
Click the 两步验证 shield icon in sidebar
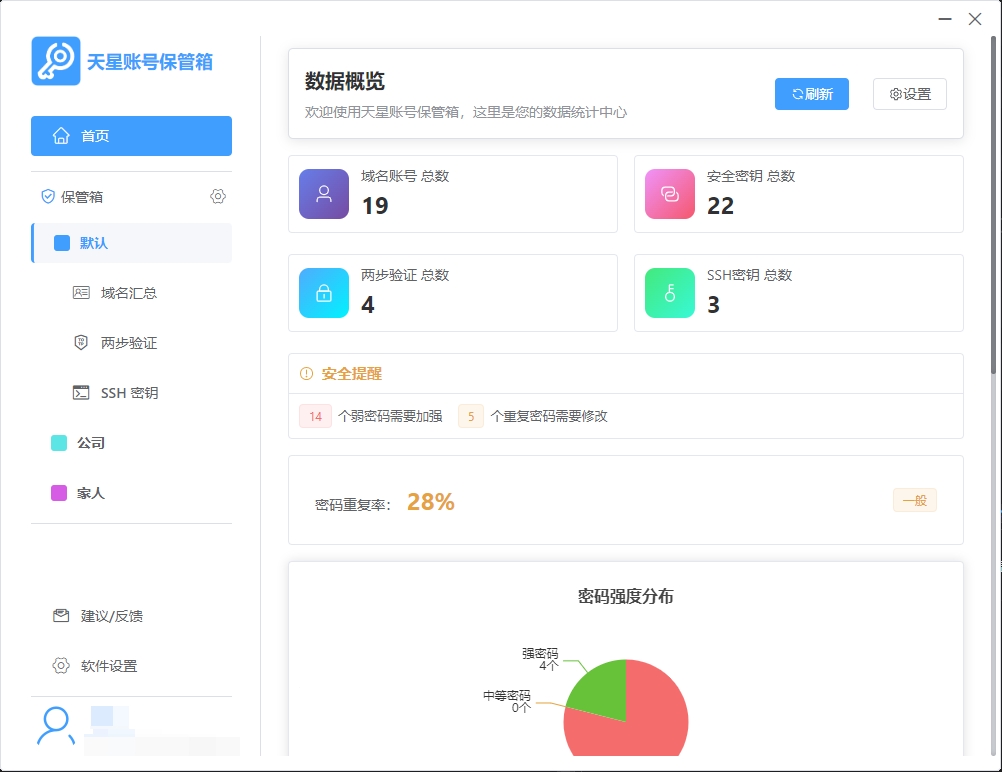pyautogui.click(x=84, y=342)
